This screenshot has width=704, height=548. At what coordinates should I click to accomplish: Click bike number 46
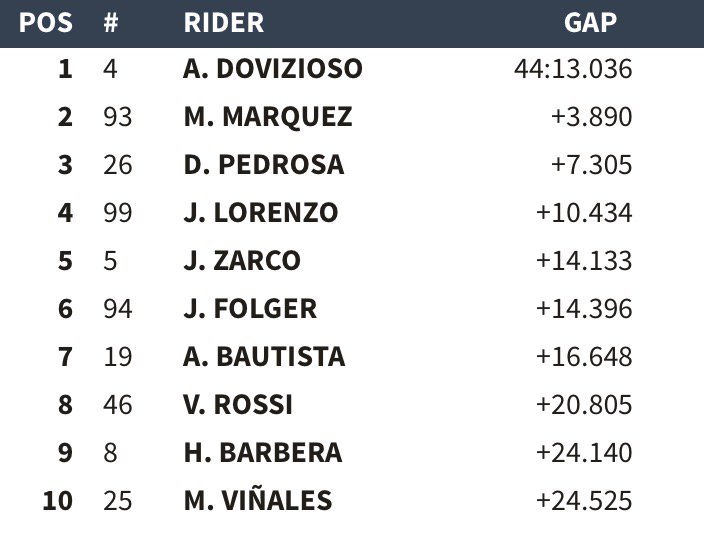[117, 405]
